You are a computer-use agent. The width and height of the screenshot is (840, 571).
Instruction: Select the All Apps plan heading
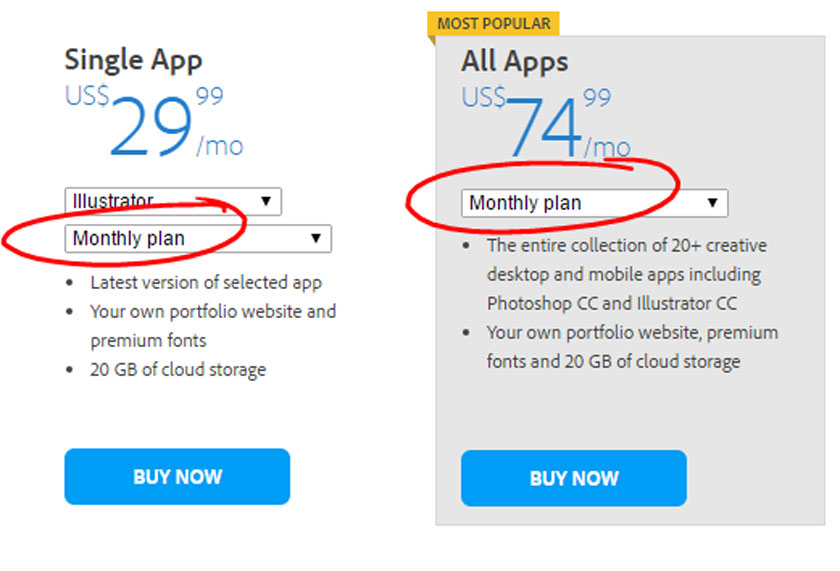(514, 61)
